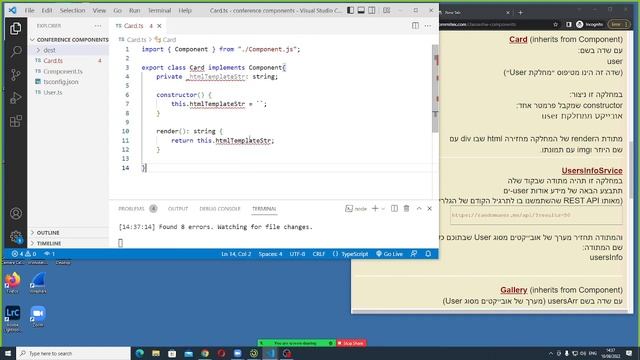
Task: Switch to the OUTPUT panel tab
Action: 178,209
